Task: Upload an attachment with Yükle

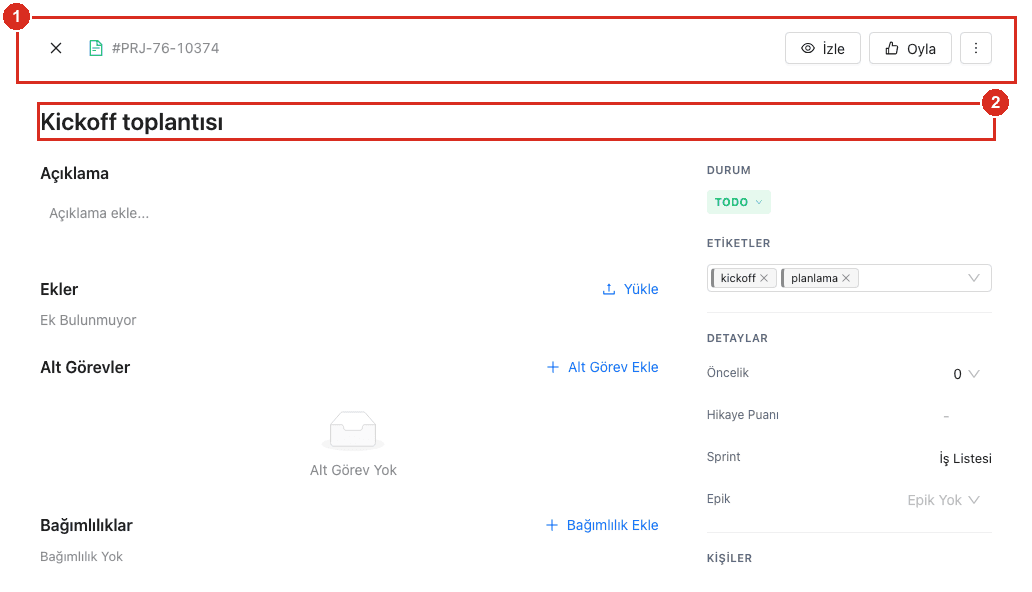Action: 630,289
